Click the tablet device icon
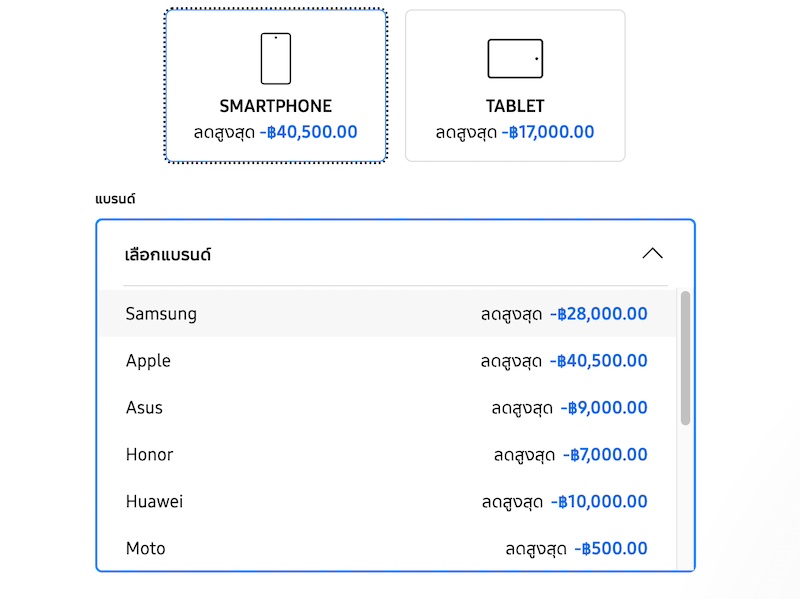Screen dimensions: 800x599 pyautogui.click(x=515, y=59)
